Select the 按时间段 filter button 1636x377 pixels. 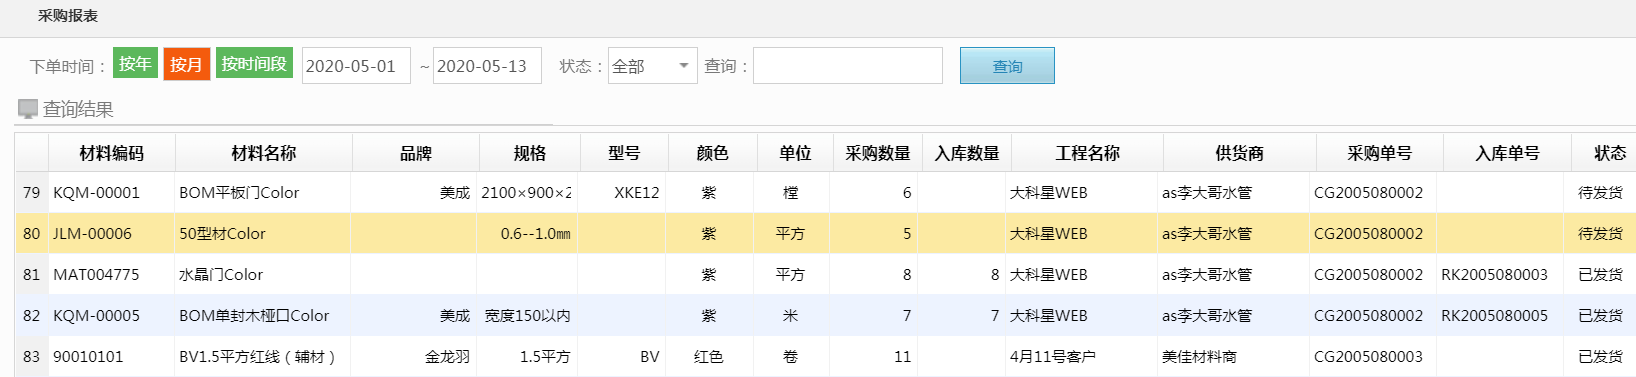coord(254,64)
